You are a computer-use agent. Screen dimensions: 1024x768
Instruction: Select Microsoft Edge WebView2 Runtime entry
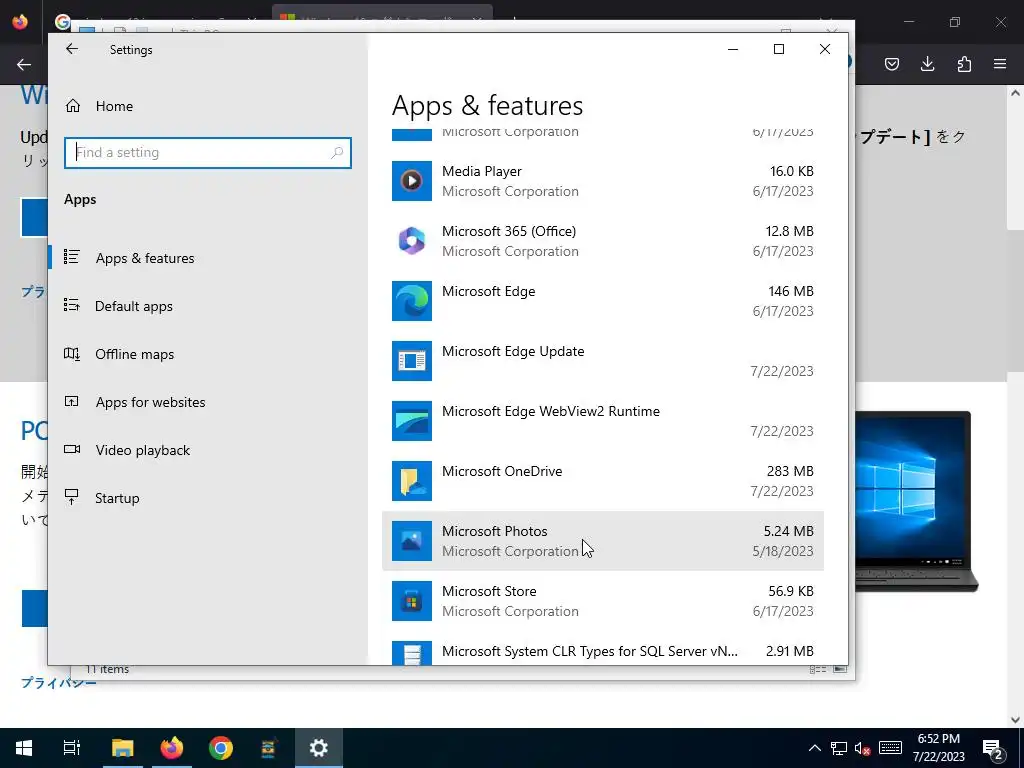[551, 411]
